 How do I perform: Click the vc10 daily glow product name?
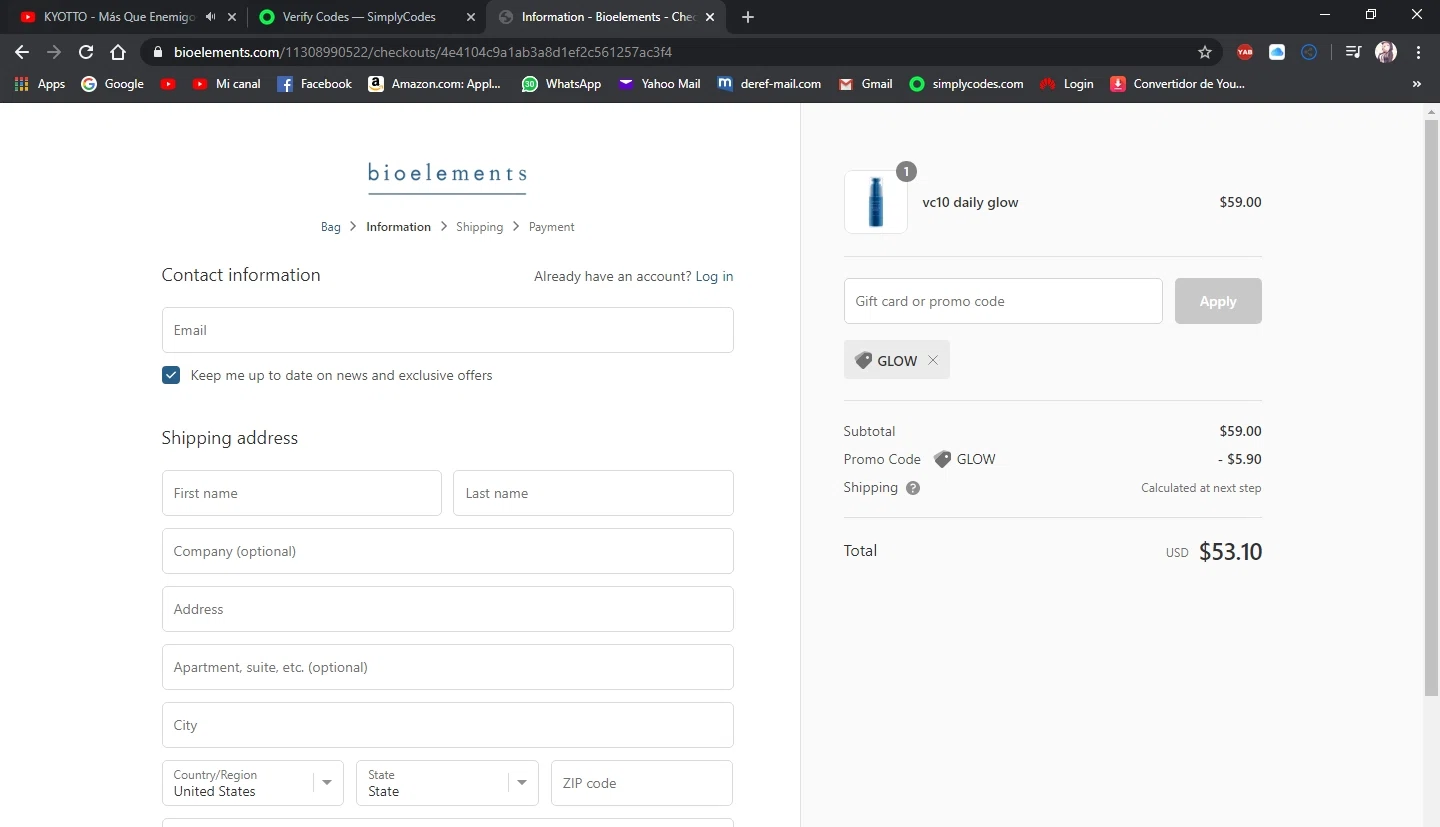[x=970, y=202]
